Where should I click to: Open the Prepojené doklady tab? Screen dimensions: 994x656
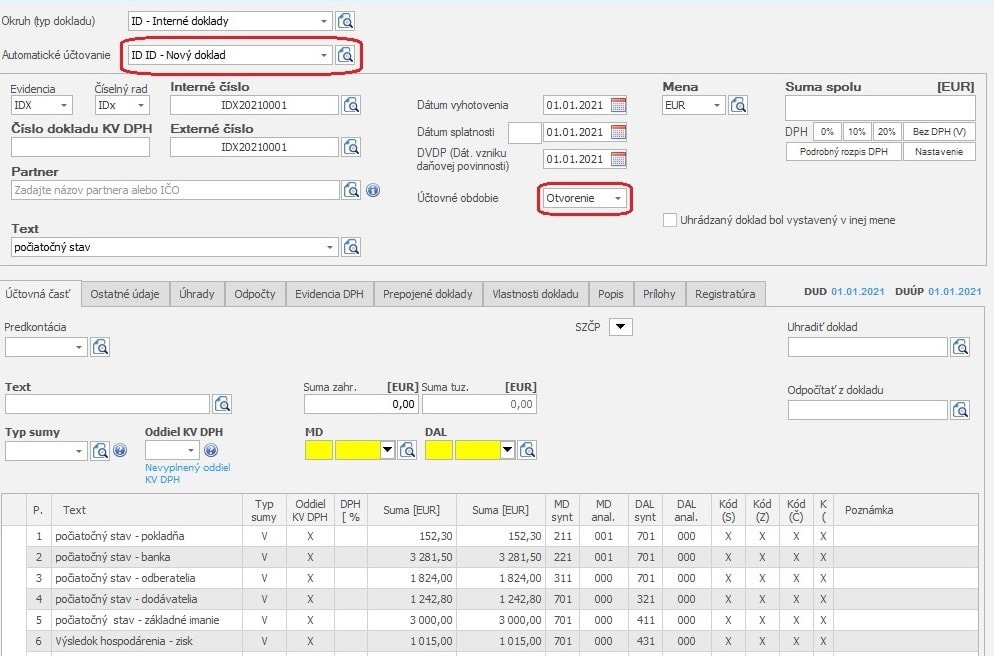tap(426, 294)
